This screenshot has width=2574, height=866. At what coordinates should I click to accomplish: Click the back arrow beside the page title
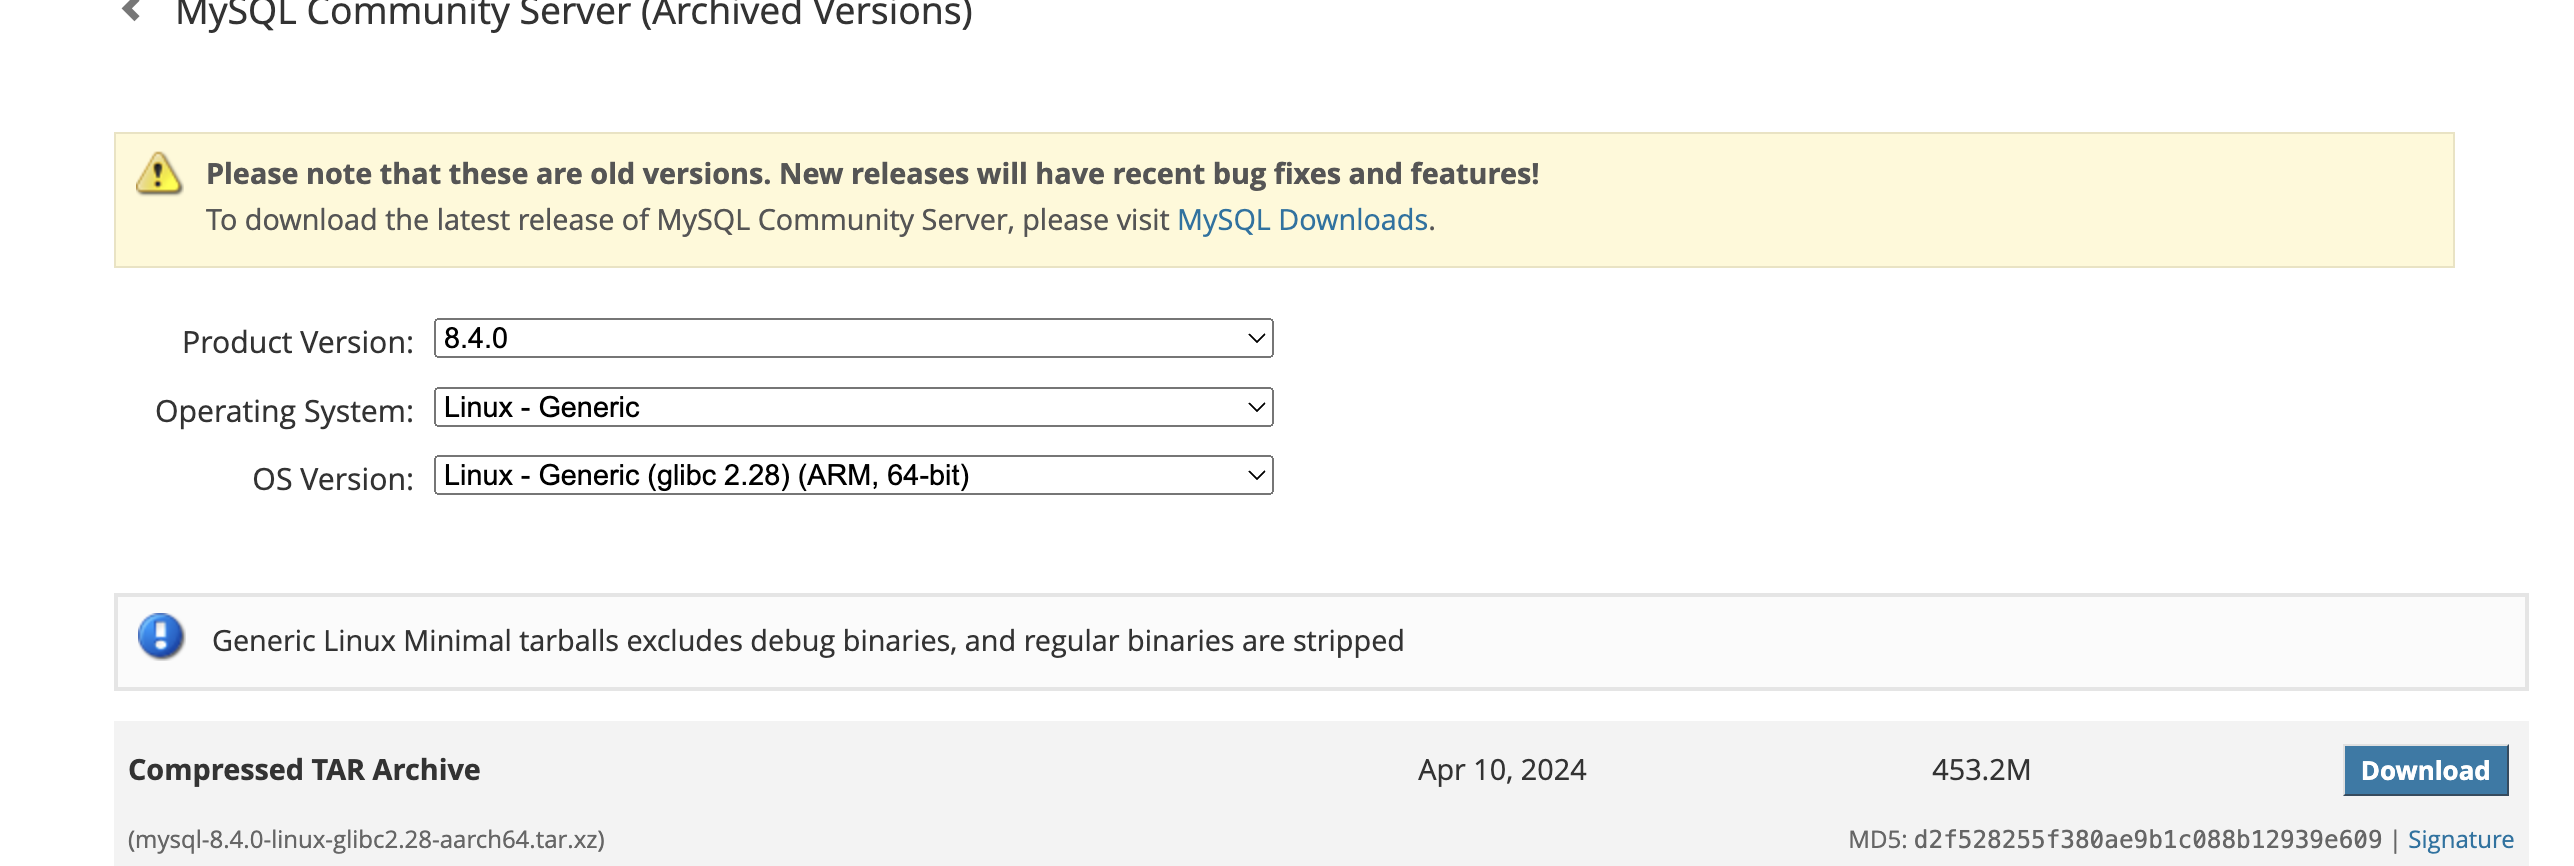click(x=131, y=11)
